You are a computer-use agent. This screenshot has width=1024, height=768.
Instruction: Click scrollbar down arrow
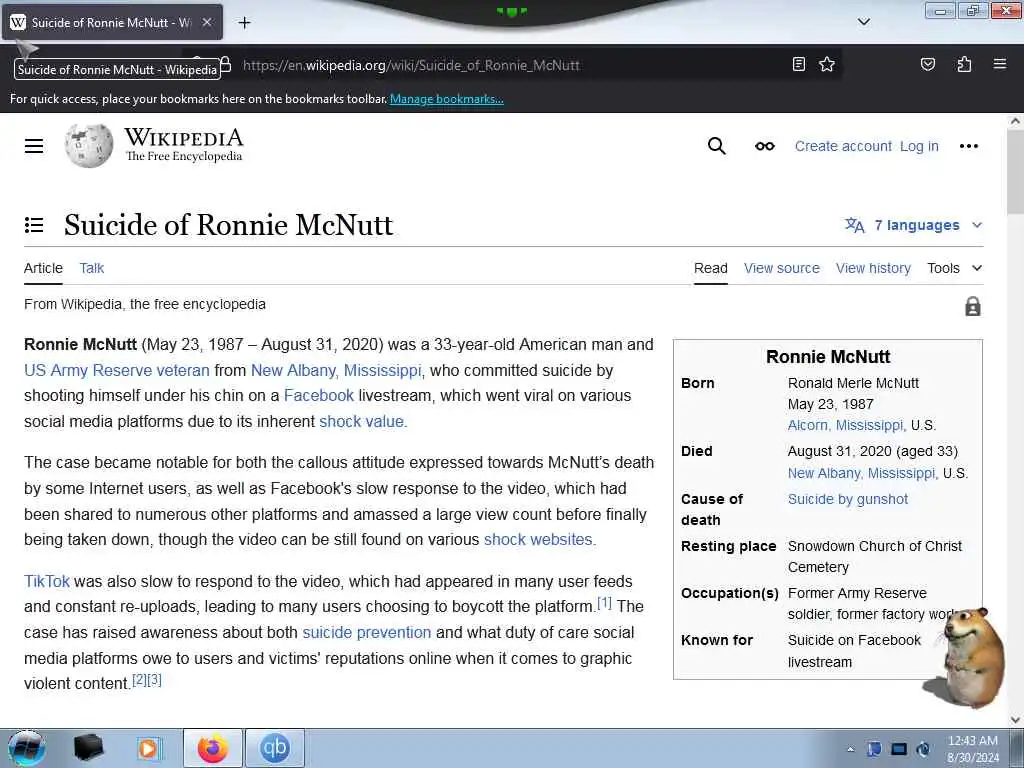1015,720
